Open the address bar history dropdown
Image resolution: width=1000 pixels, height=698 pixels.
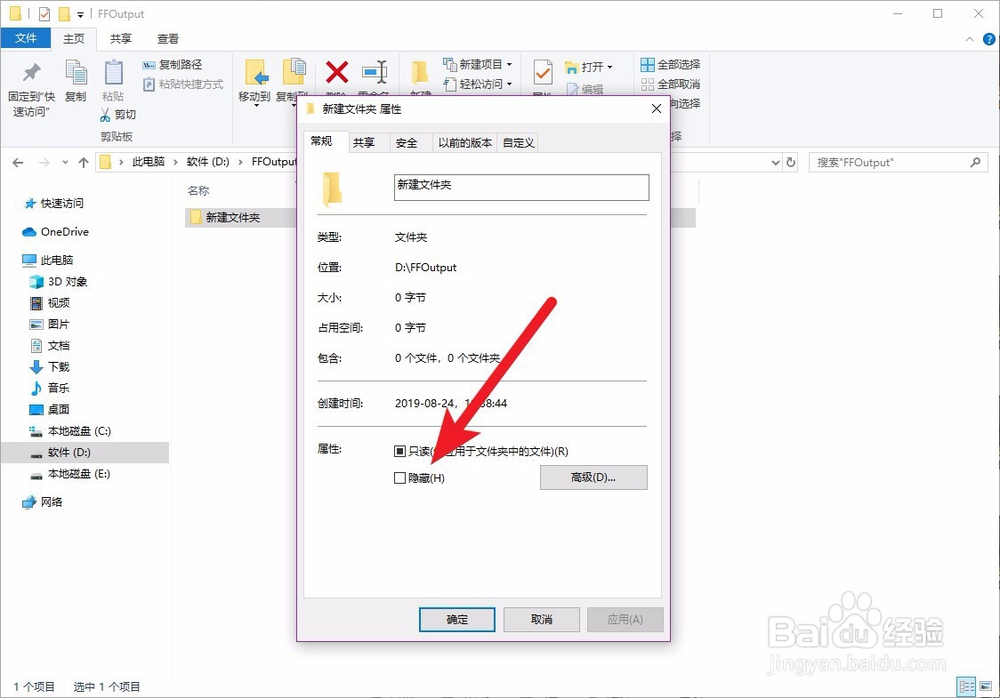pyautogui.click(x=776, y=163)
